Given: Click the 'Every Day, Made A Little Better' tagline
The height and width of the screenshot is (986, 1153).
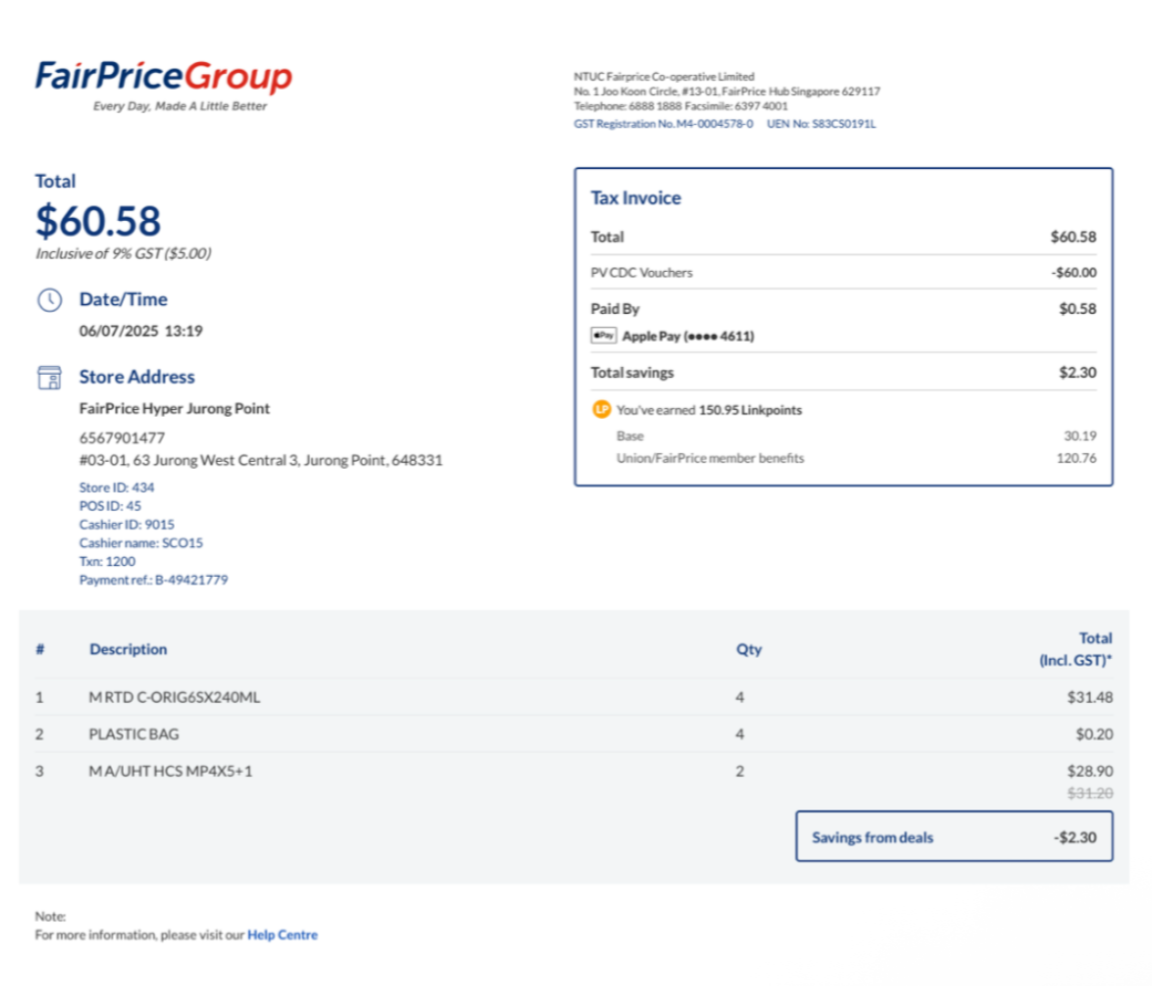Looking at the screenshot, I should 180,106.
